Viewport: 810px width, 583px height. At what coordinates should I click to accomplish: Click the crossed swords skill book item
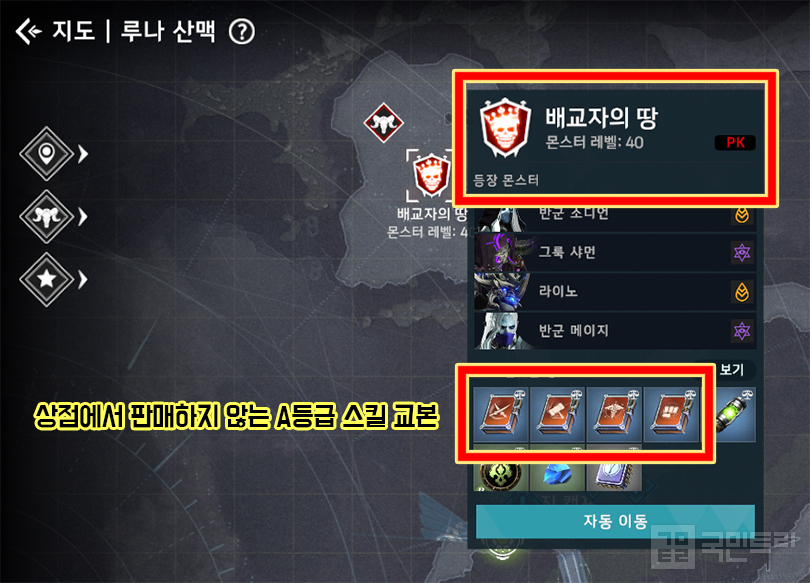[x=501, y=415]
